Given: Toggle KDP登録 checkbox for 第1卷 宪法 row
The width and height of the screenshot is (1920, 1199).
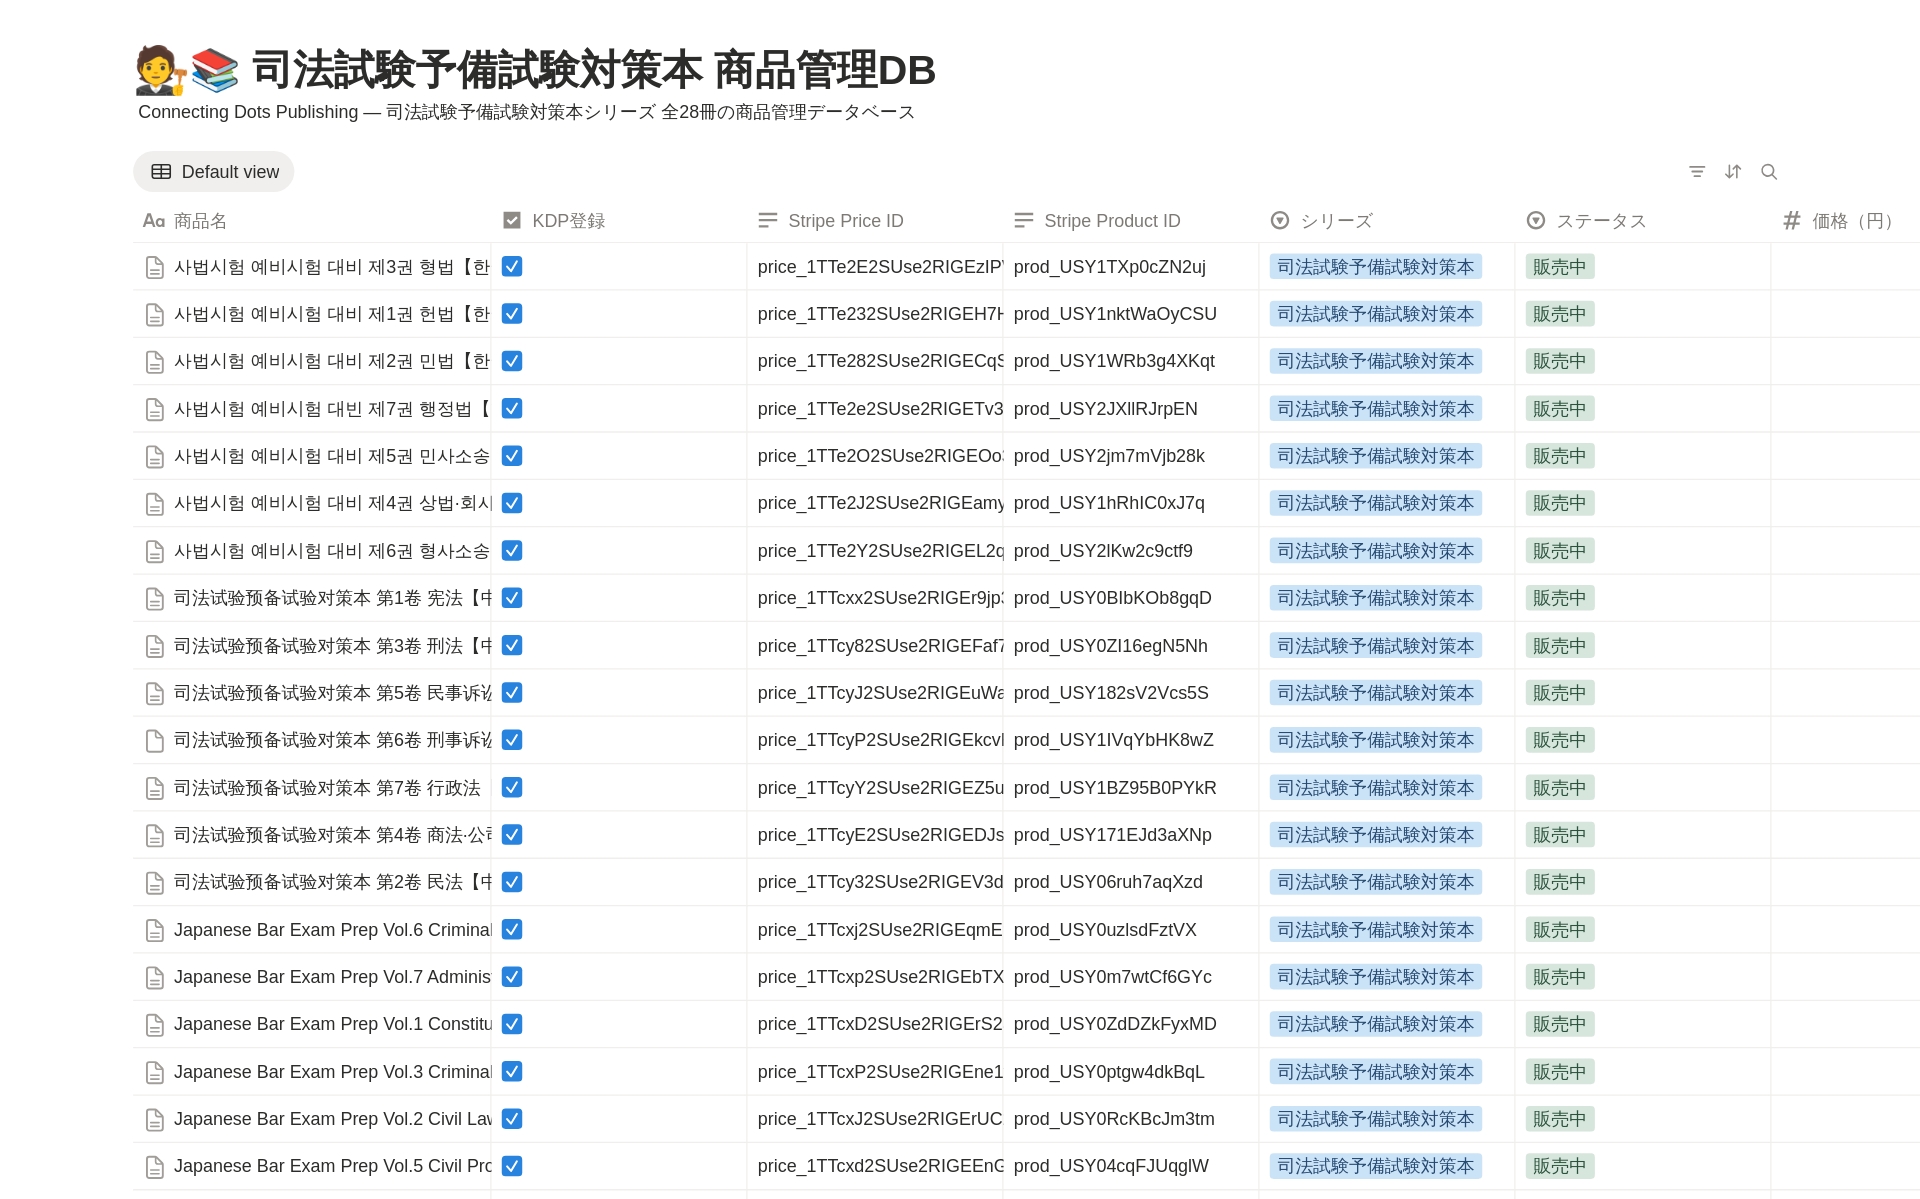Looking at the screenshot, I should coord(512,598).
